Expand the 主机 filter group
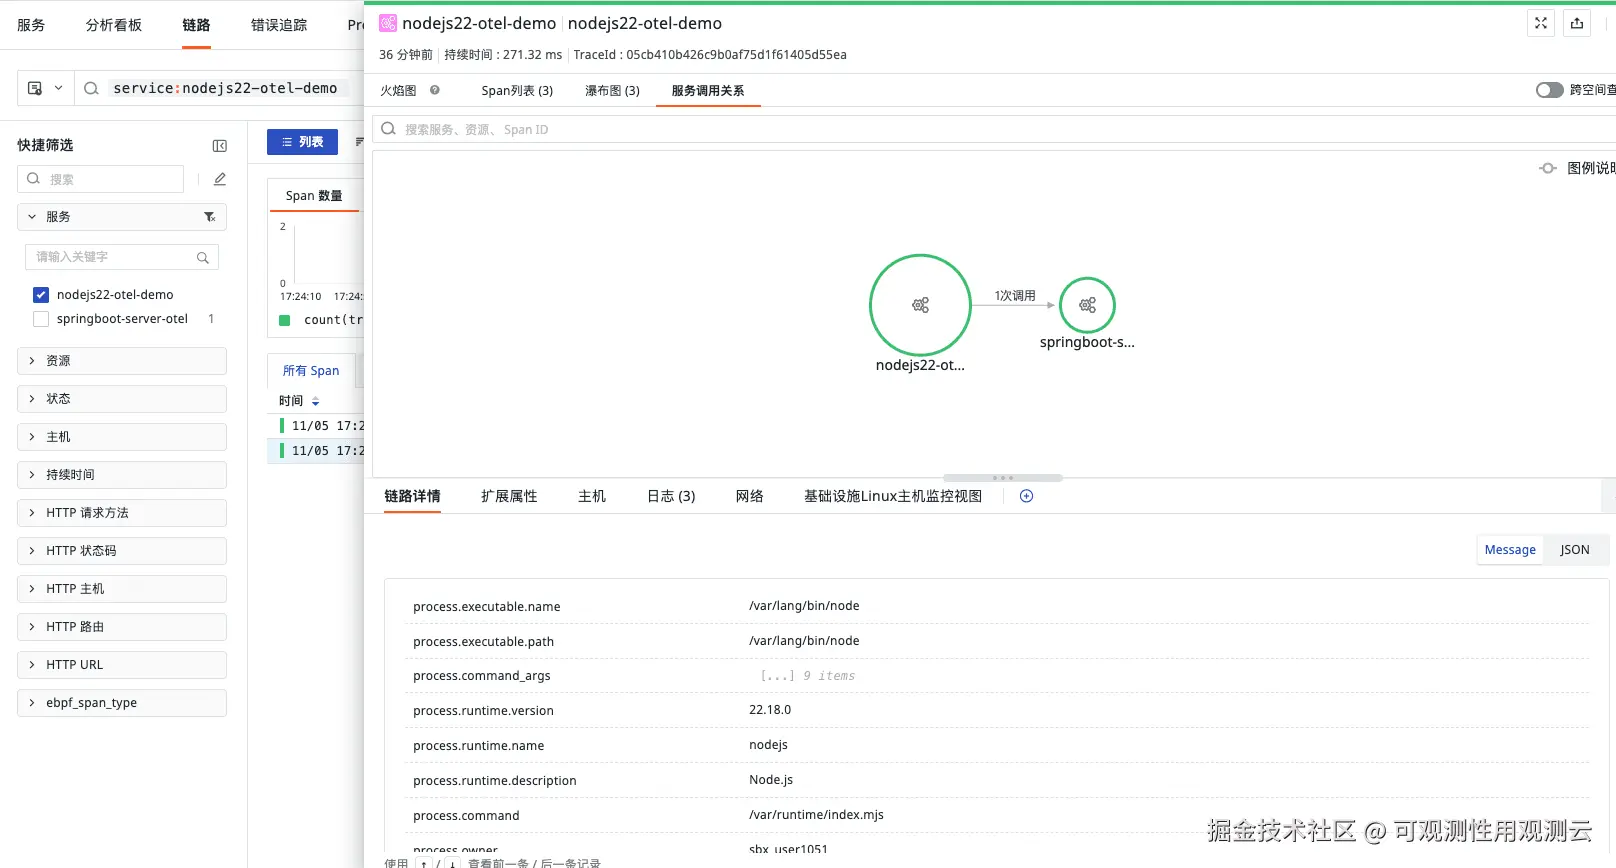 pos(122,437)
